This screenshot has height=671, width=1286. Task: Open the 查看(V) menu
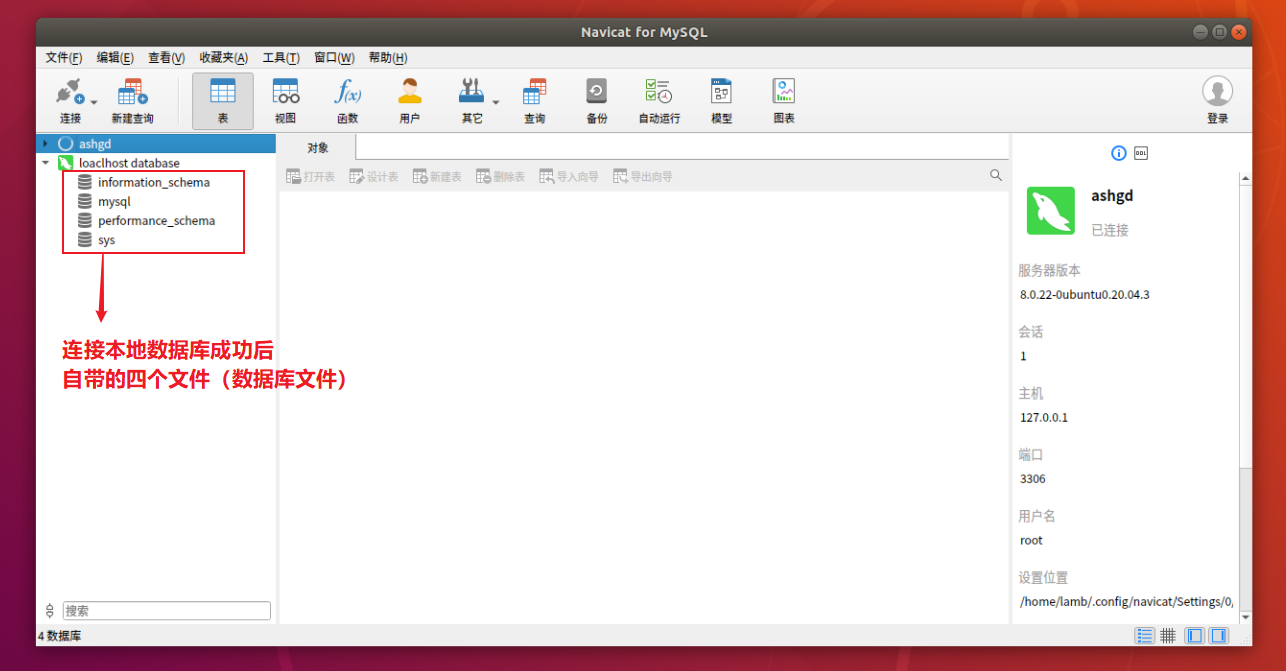tap(166, 58)
